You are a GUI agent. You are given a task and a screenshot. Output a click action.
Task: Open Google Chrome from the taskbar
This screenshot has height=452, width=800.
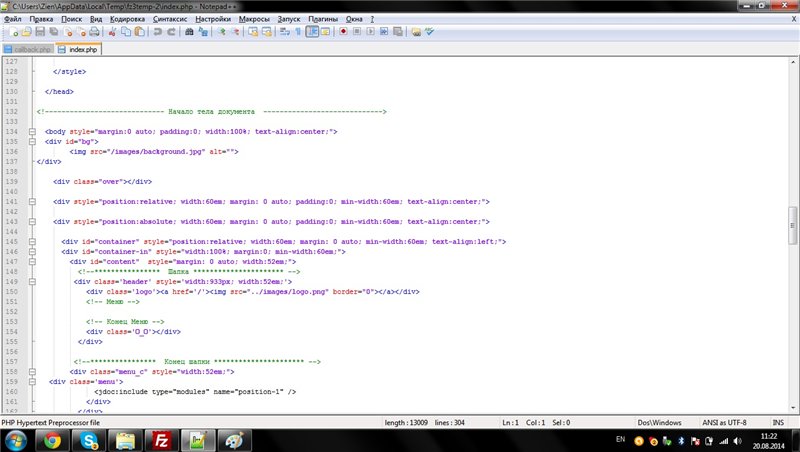pyautogui.click(x=52, y=440)
